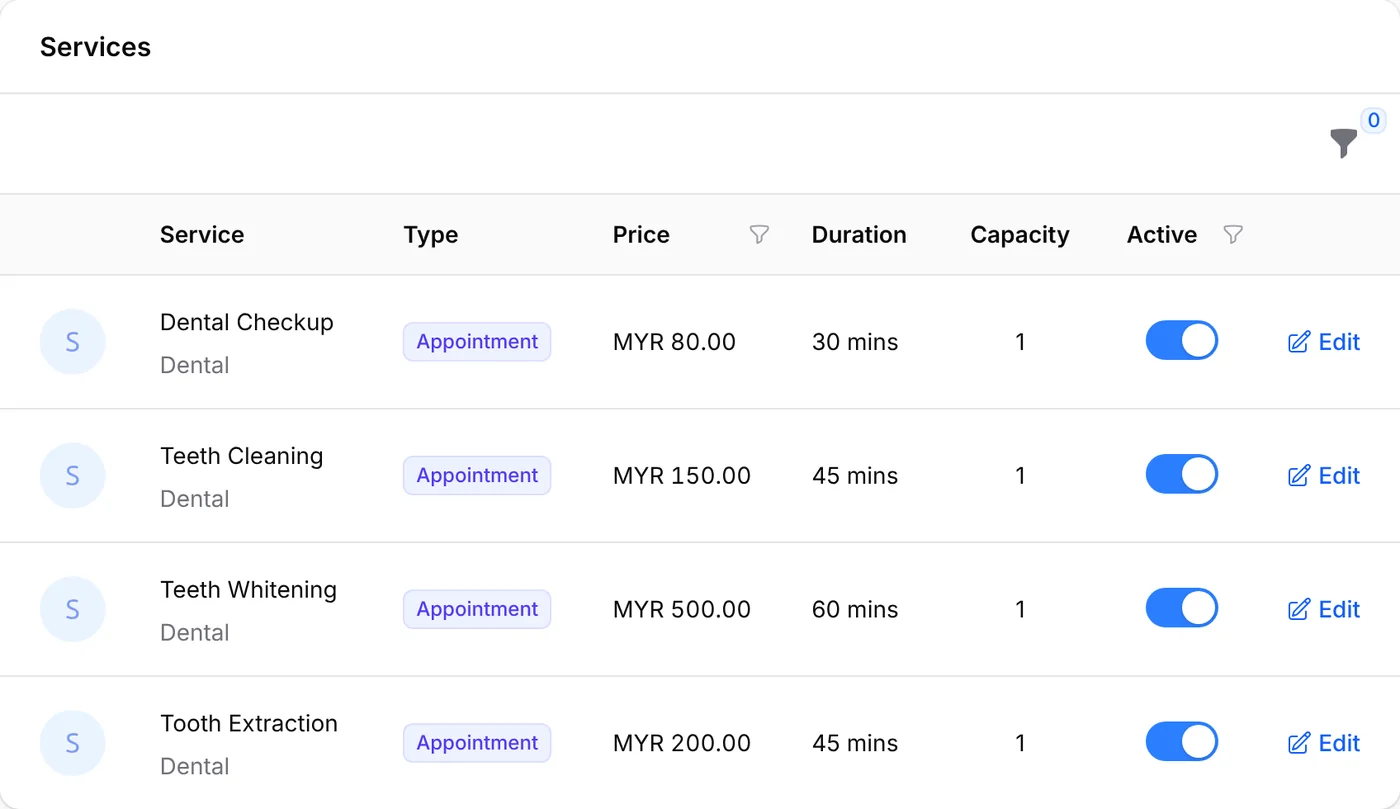Image resolution: width=1400 pixels, height=809 pixels.
Task: Click the Appointment tag for Teeth Cleaning
Action: click(x=477, y=476)
